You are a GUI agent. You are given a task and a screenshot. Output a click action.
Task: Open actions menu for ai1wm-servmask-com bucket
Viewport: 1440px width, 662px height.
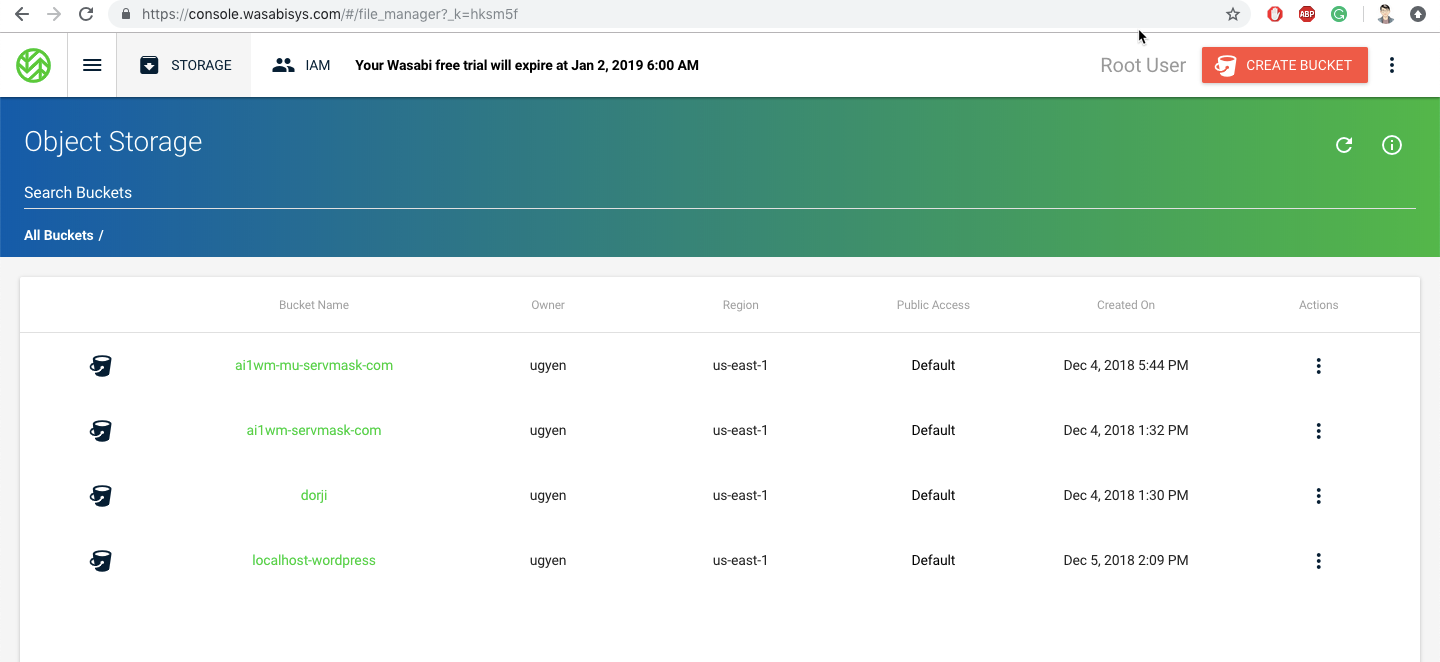[x=1318, y=431]
